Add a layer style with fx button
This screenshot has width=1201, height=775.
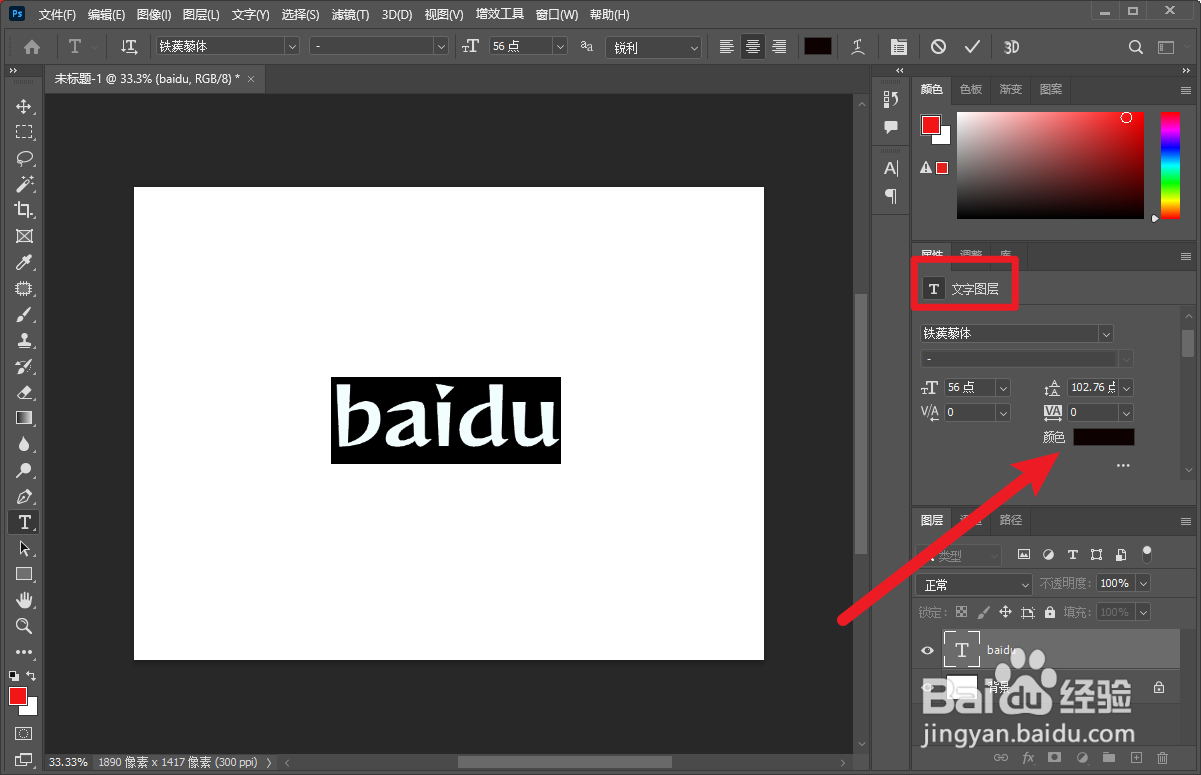[1028, 759]
